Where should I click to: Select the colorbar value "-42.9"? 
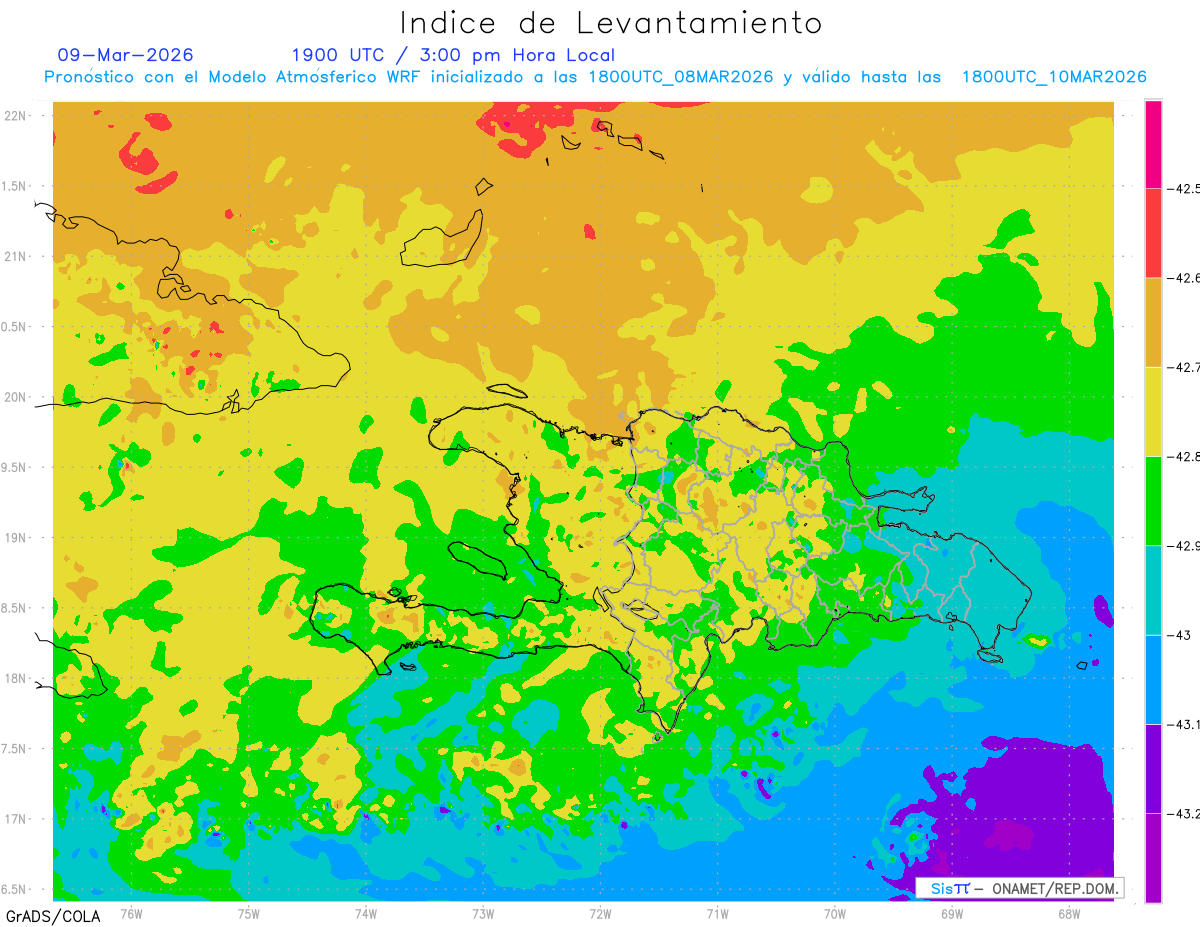(x=1183, y=546)
